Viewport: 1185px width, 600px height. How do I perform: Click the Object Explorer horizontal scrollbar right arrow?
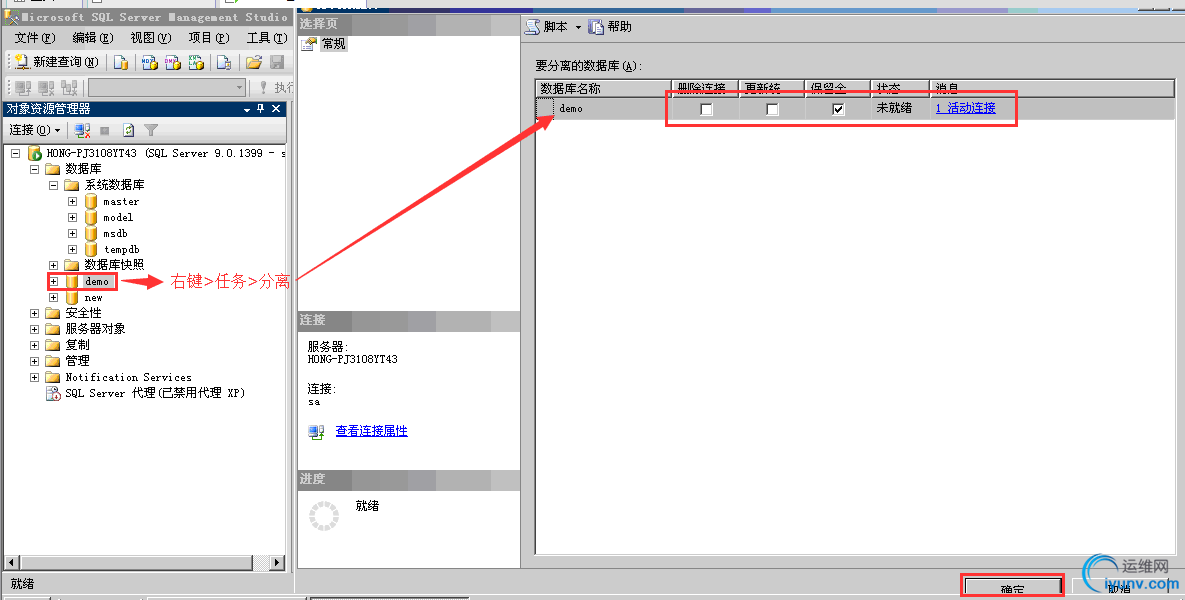[x=277, y=563]
